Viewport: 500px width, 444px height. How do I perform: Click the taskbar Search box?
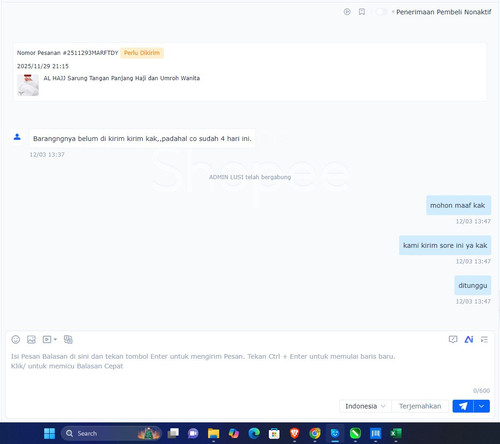[x=111, y=433]
